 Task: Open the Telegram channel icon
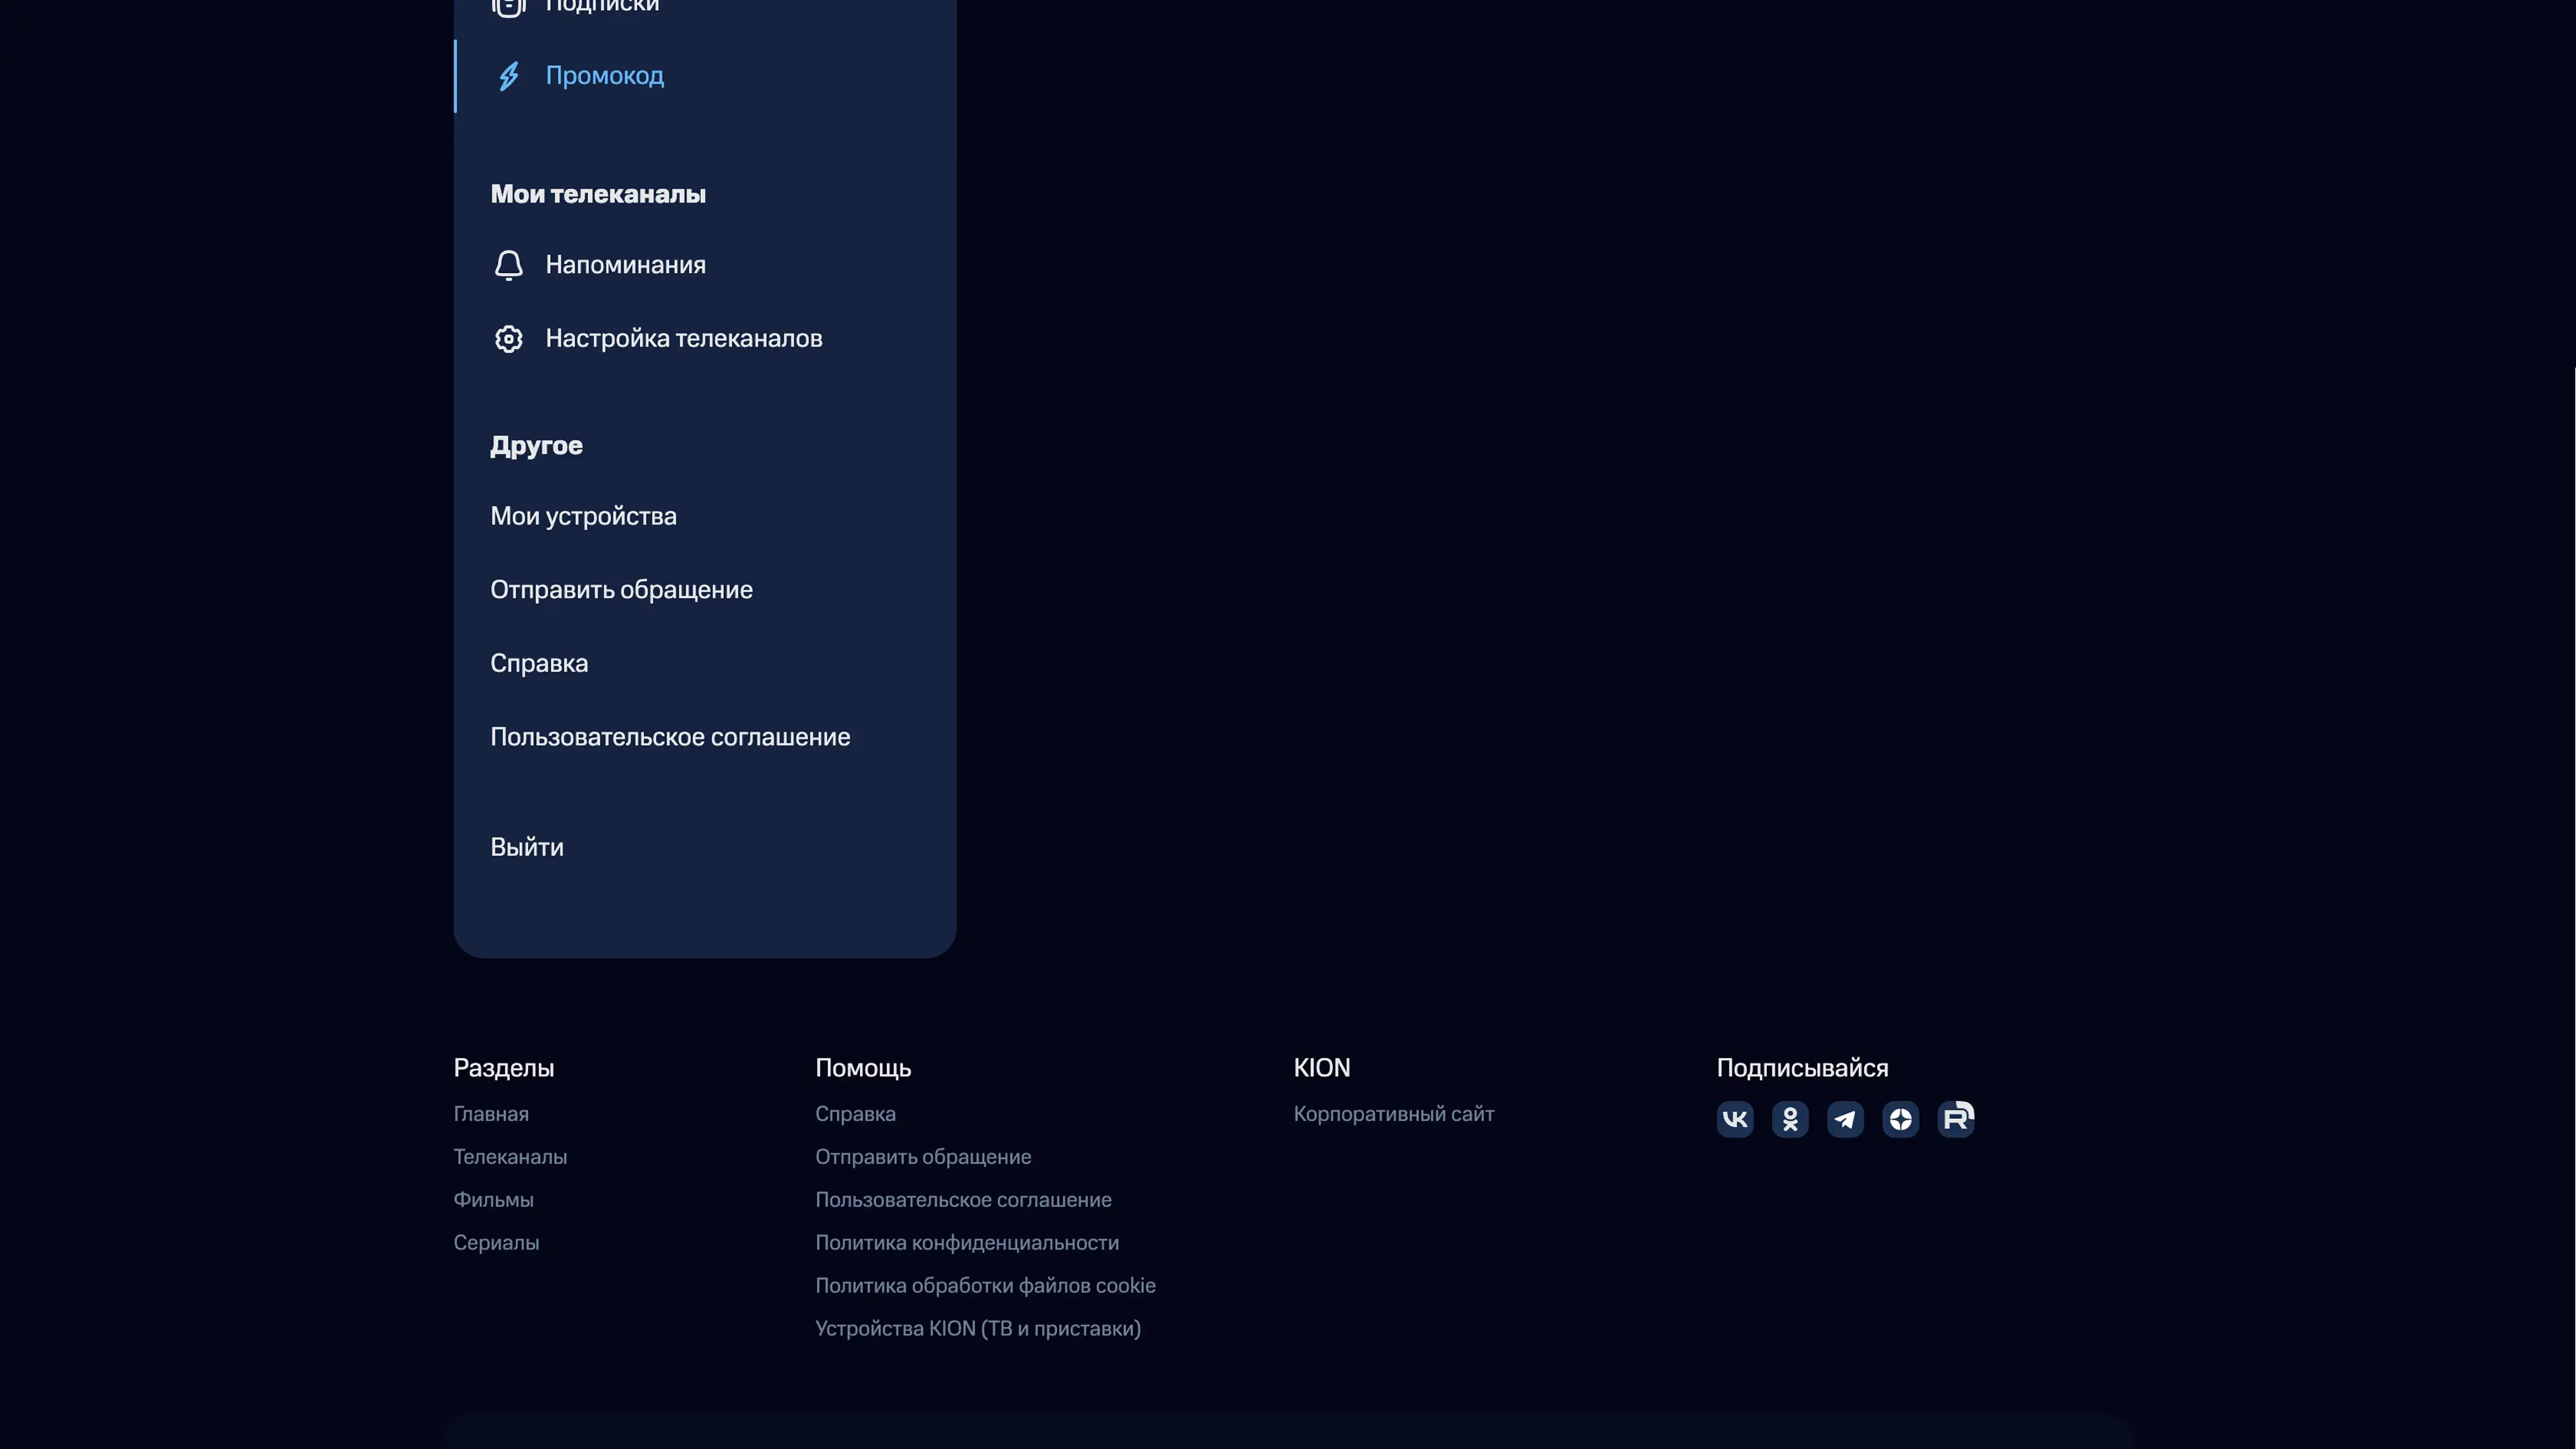coord(1845,1119)
